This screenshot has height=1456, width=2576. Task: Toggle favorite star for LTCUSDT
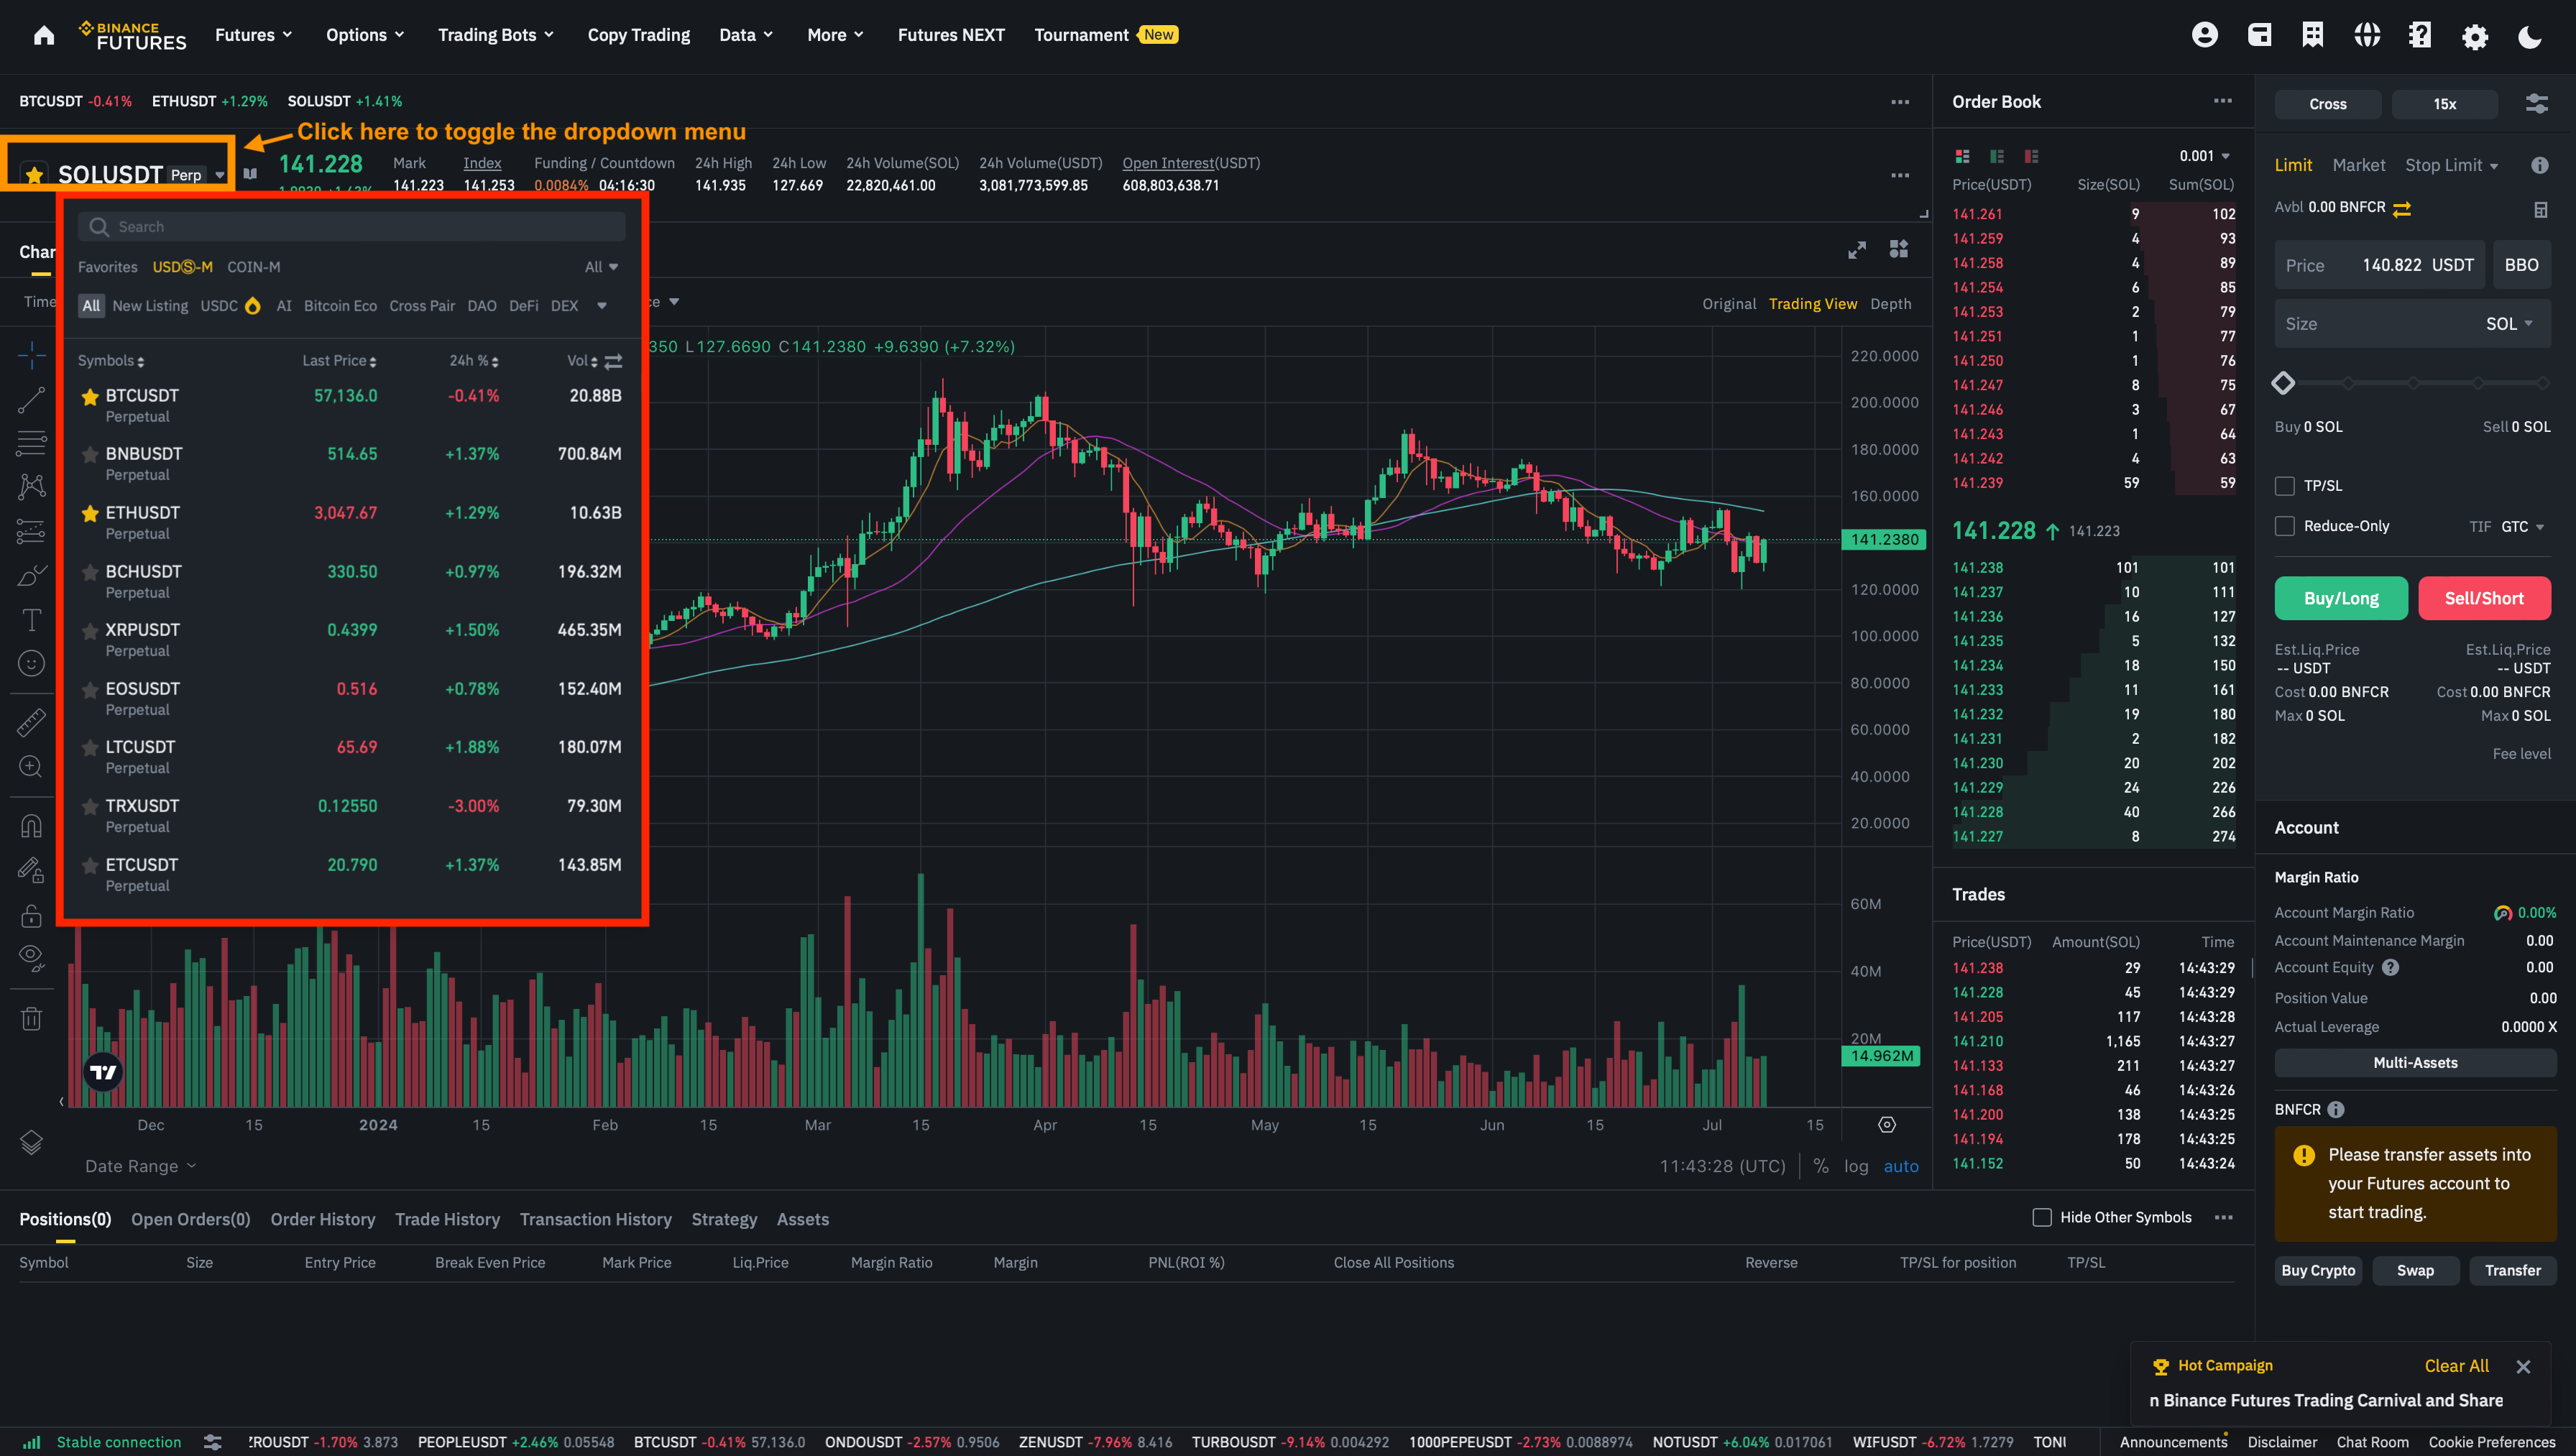click(x=90, y=748)
